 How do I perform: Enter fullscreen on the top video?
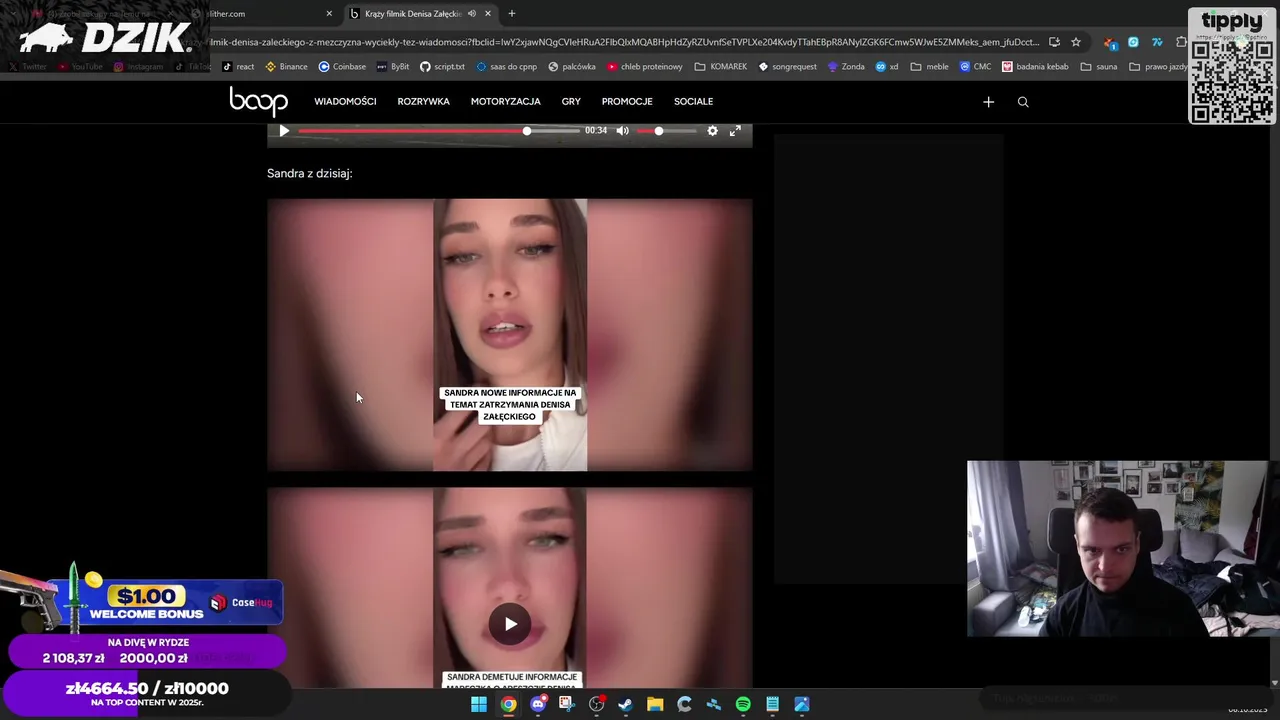(x=735, y=131)
